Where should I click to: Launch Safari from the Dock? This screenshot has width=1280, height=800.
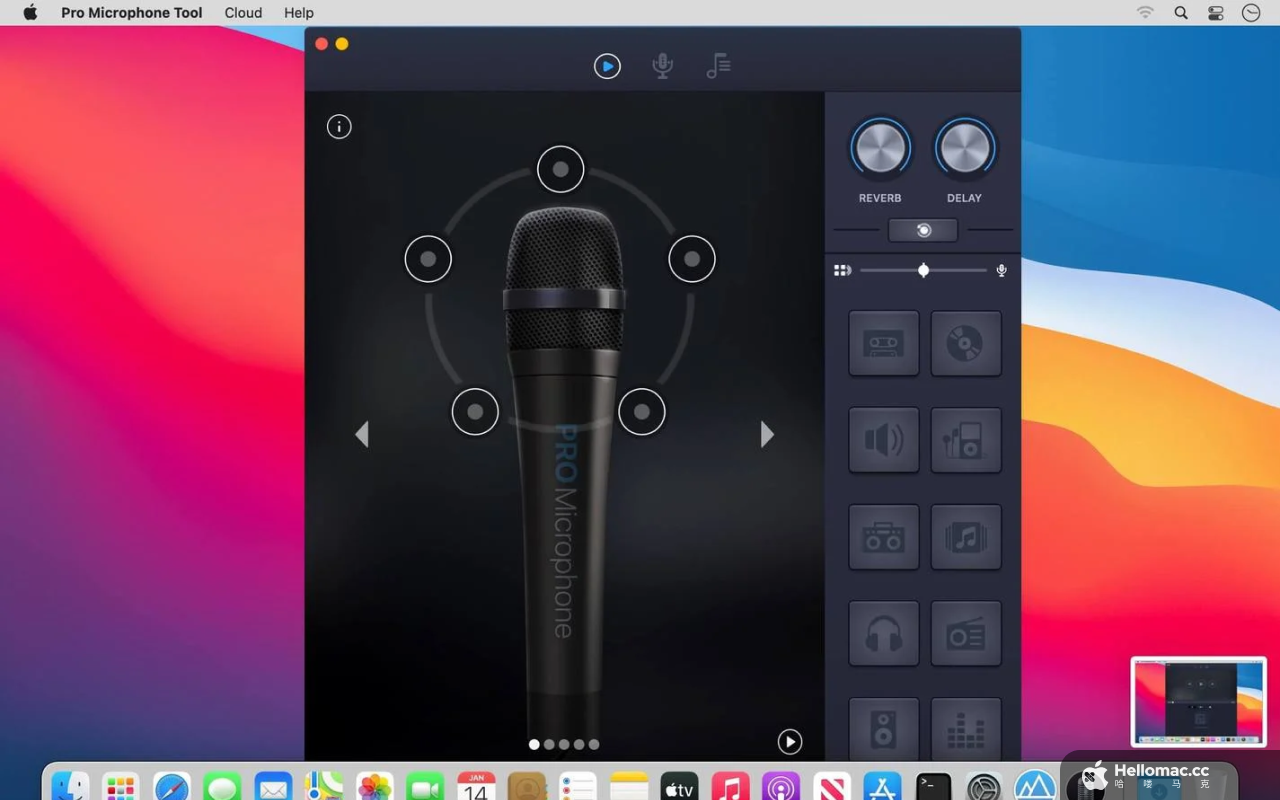tap(172, 787)
